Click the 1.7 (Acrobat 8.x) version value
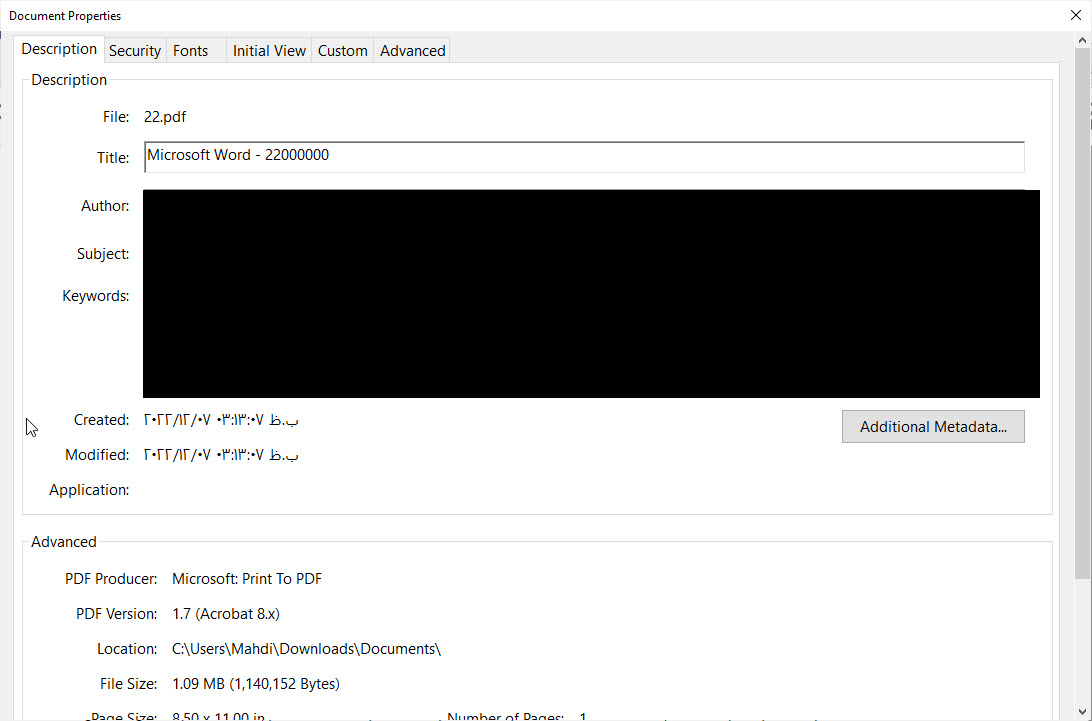 click(x=226, y=614)
